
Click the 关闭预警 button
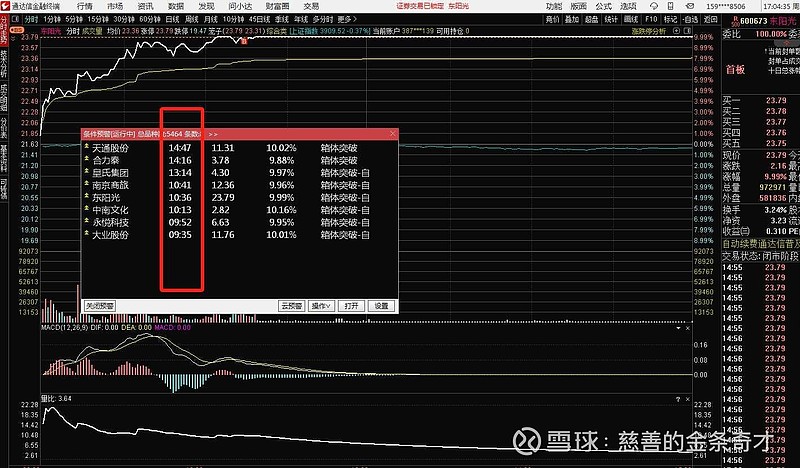(99, 306)
